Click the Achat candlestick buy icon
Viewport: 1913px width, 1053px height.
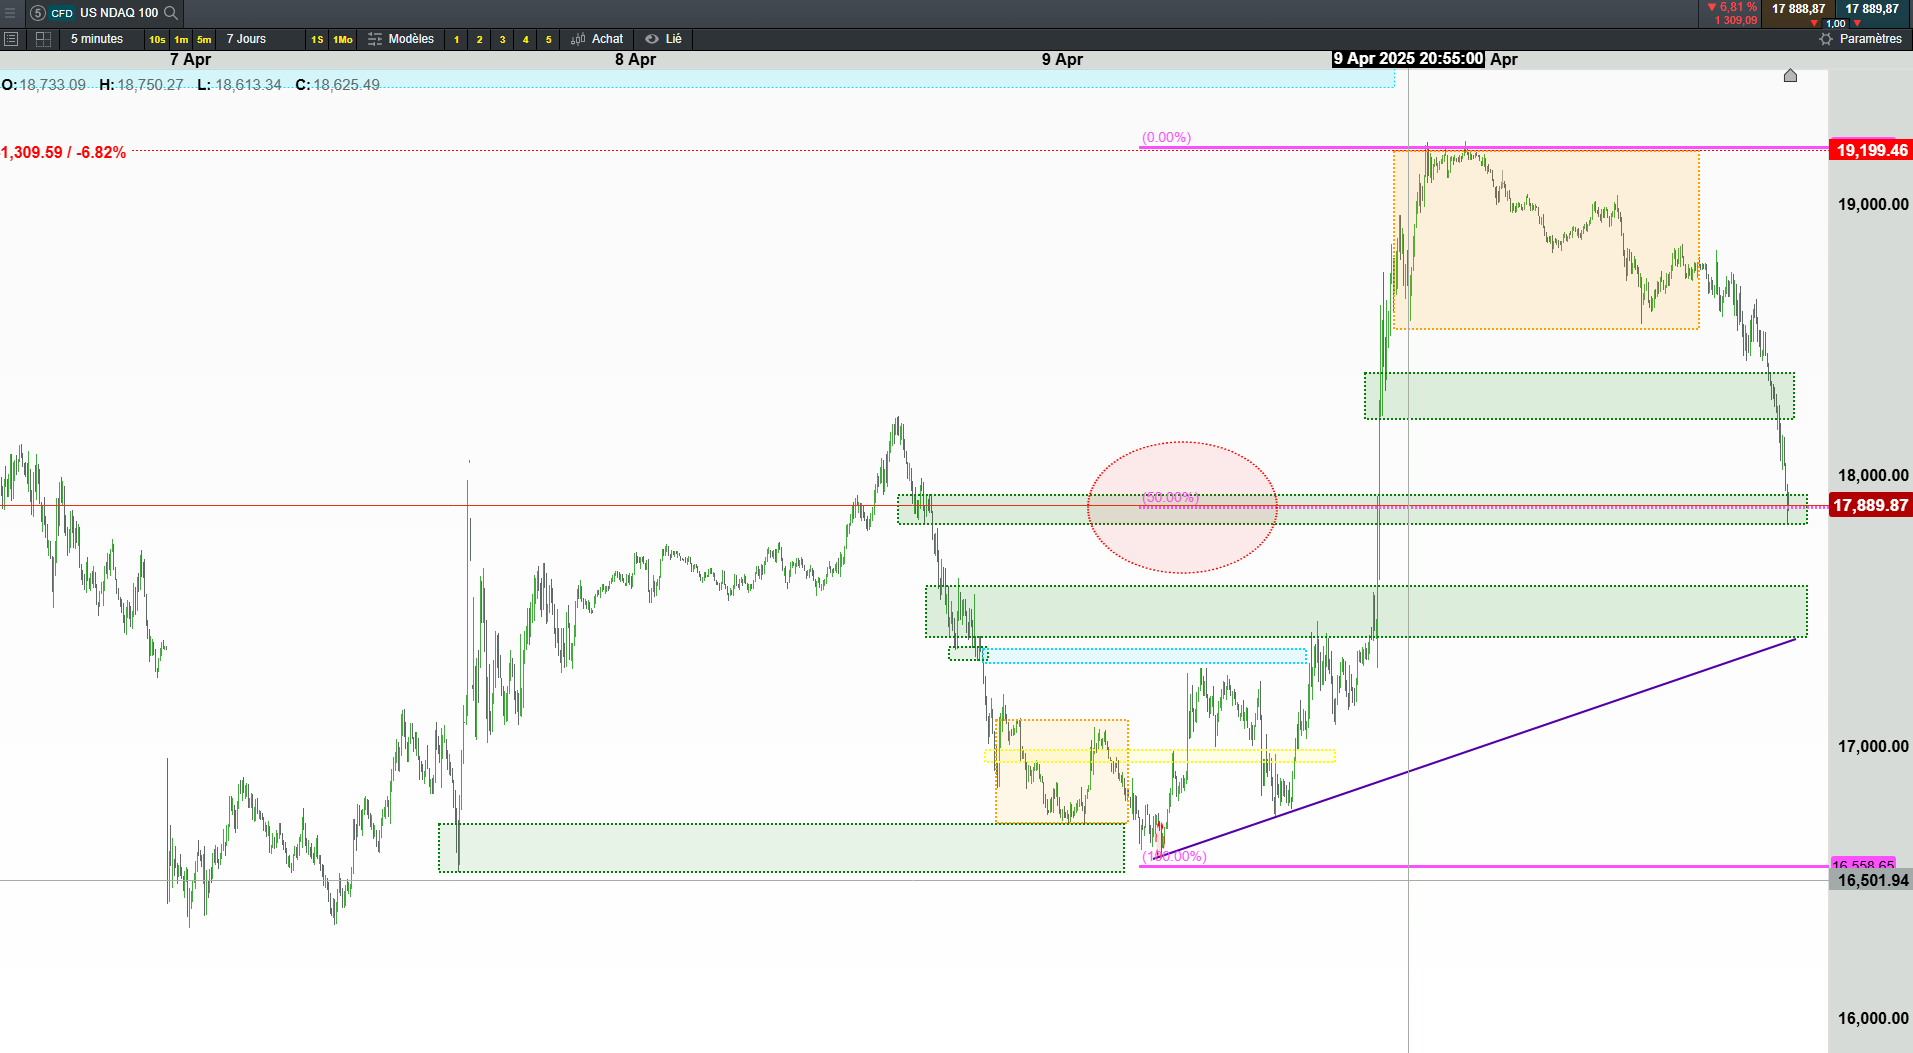[578, 39]
